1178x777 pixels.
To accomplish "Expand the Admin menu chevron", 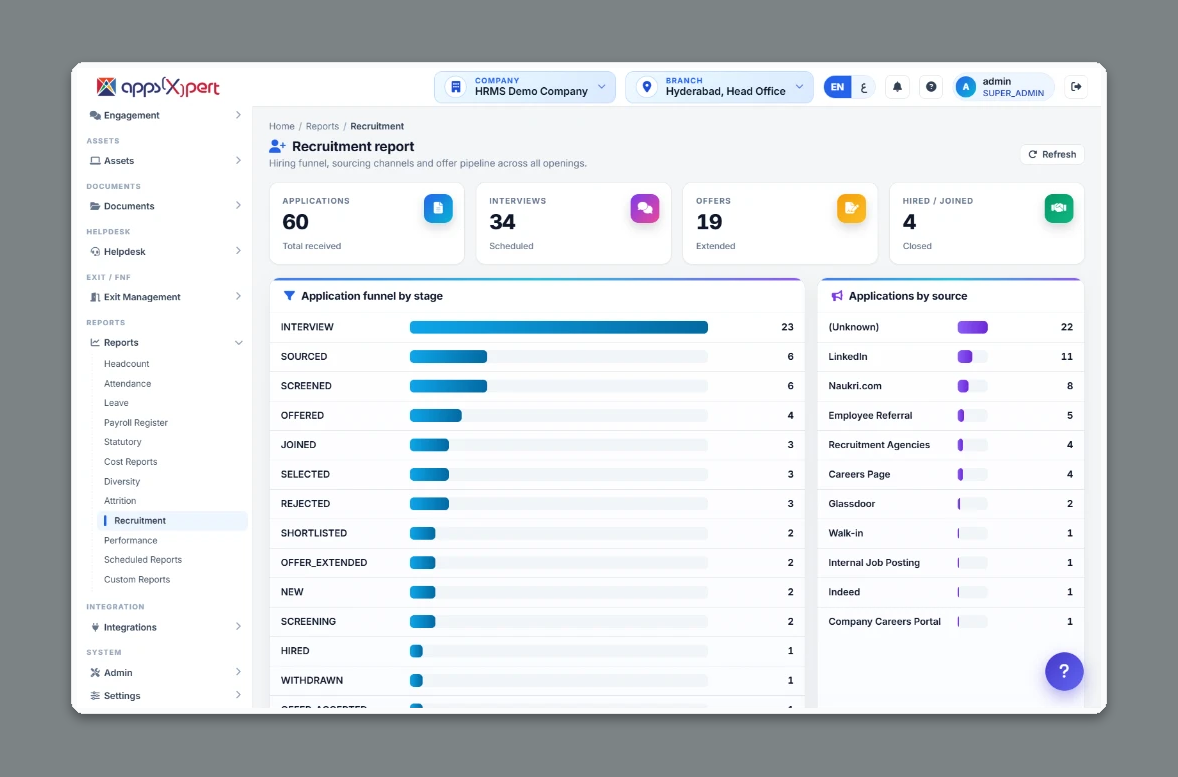I will point(238,673).
